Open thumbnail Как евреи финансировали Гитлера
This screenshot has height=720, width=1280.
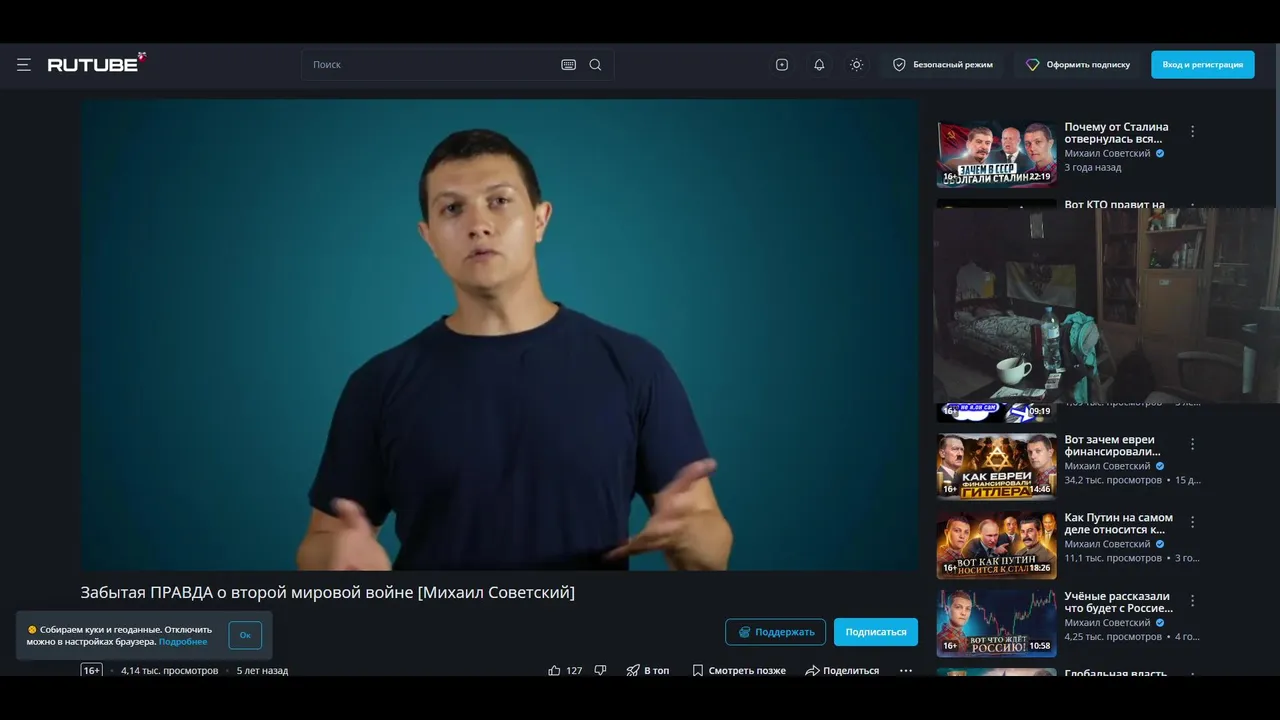pos(996,467)
